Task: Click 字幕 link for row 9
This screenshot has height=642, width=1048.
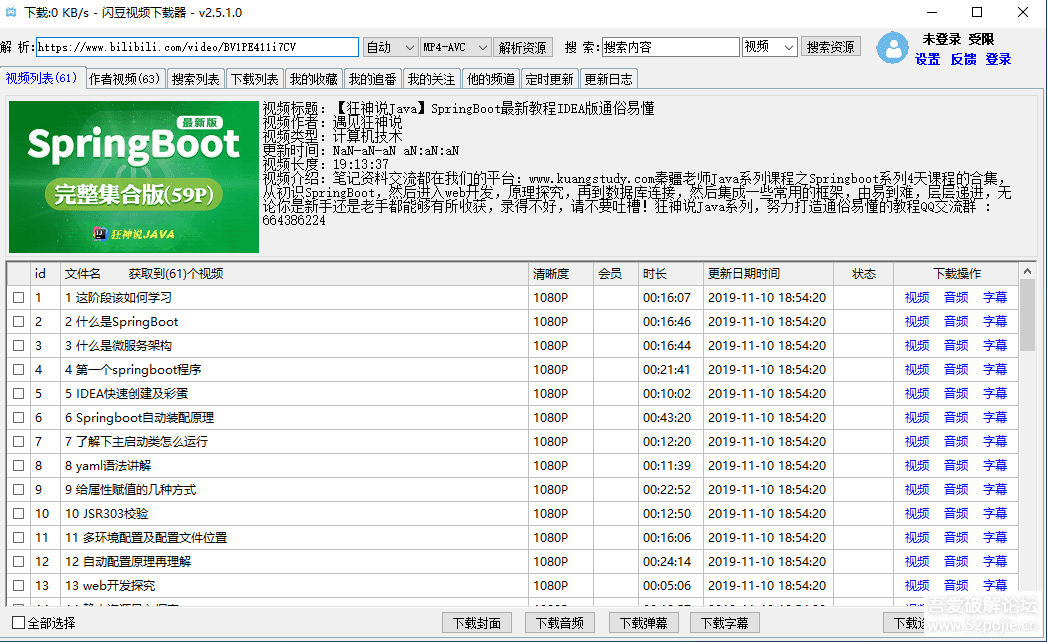Action: (995, 490)
